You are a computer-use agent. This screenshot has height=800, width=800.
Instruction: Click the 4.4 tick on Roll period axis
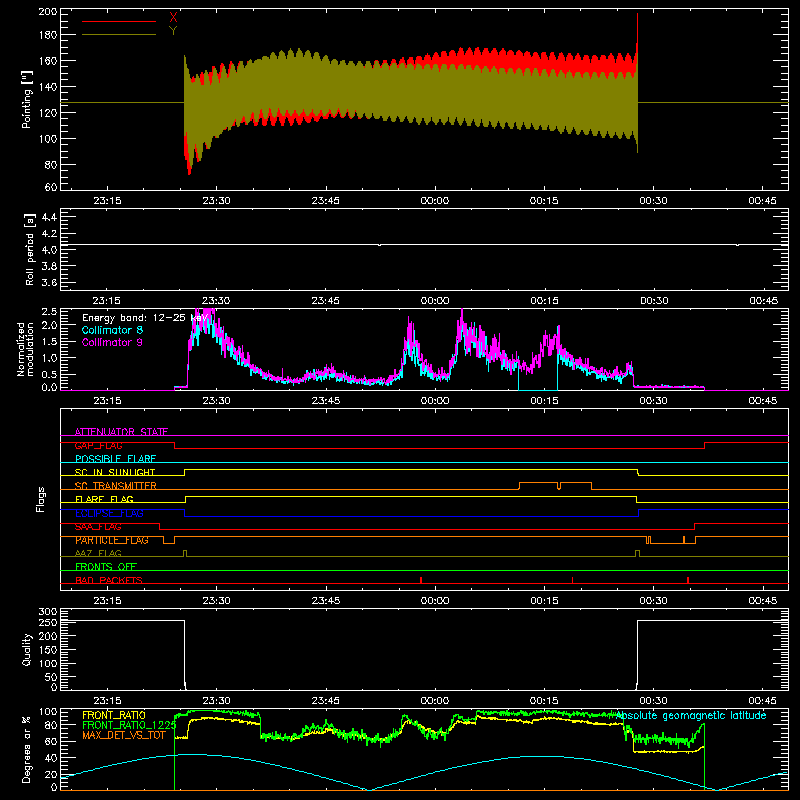click(x=49, y=217)
